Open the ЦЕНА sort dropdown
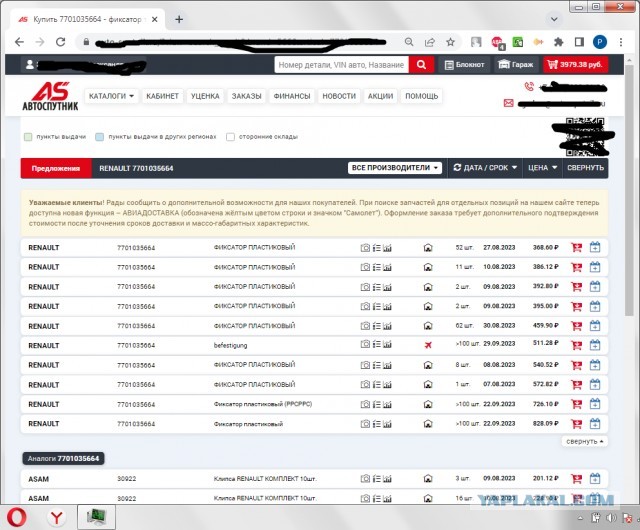This screenshot has width=640, height=530. tap(542, 168)
